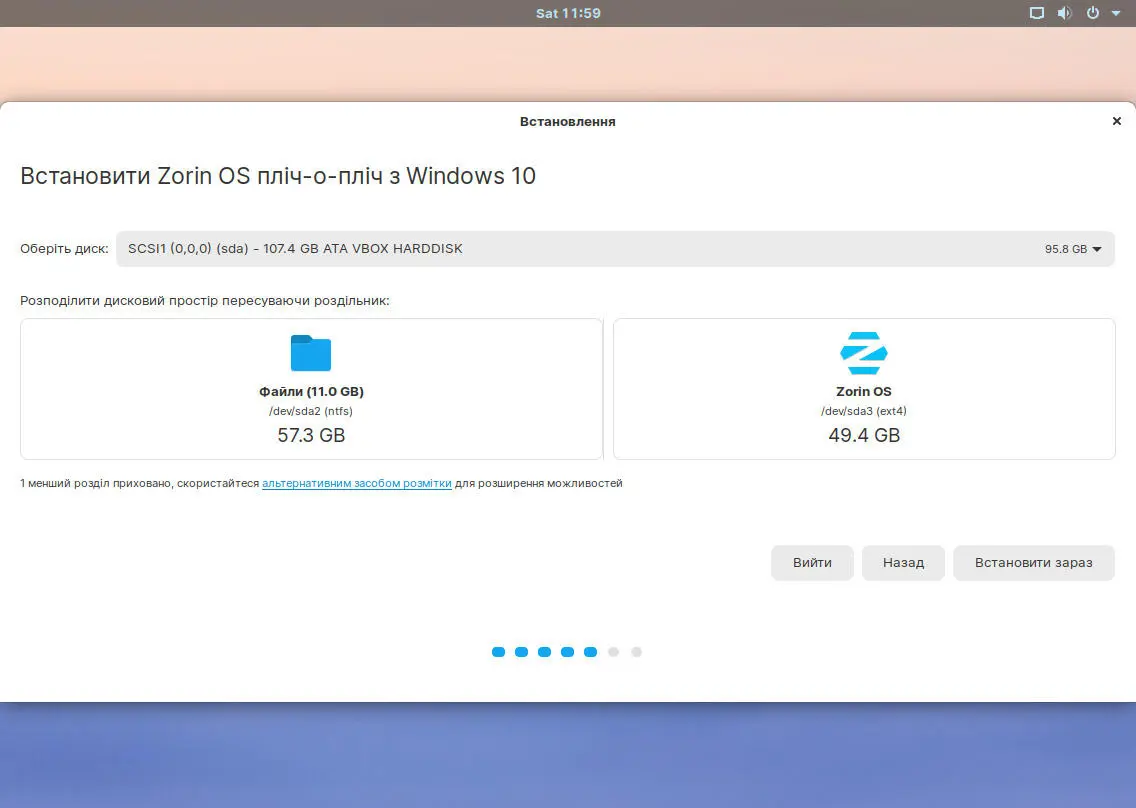Screen dimensions: 1136x808
Task: Close the Встановлення installer window
Action: point(1116,121)
